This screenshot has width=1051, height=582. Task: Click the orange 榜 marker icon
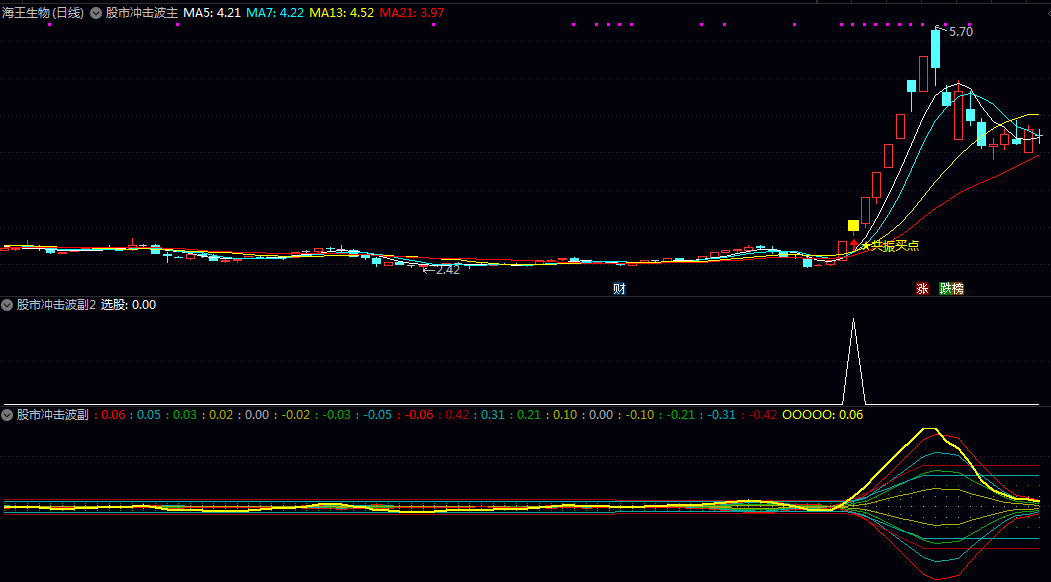(958, 289)
